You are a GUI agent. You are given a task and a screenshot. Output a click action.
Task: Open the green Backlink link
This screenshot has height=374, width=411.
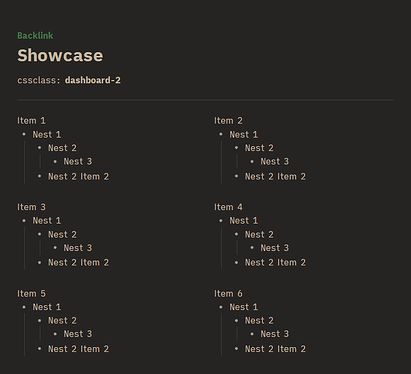click(35, 36)
